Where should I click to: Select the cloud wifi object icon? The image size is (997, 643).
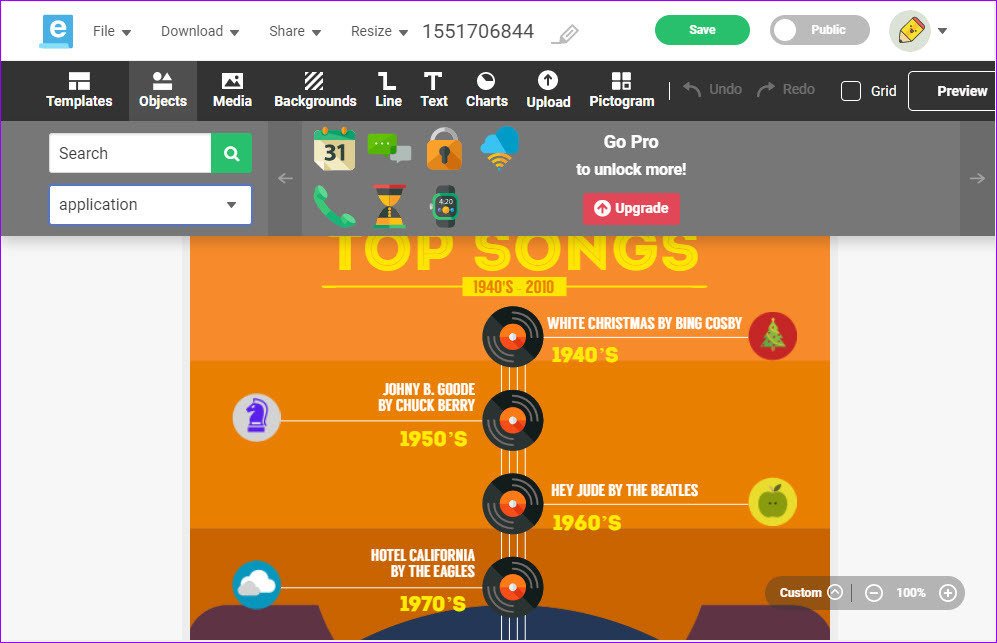(500, 148)
